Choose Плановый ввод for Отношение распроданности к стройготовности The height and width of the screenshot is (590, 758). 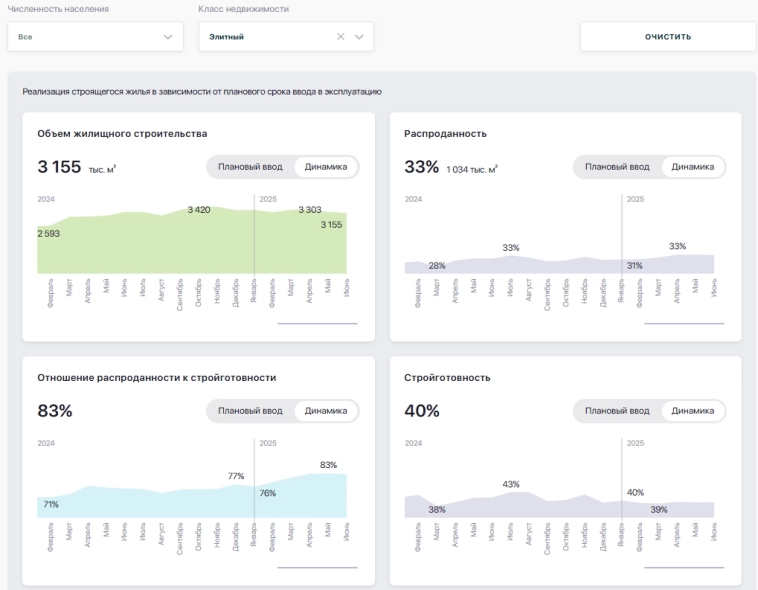click(250, 411)
